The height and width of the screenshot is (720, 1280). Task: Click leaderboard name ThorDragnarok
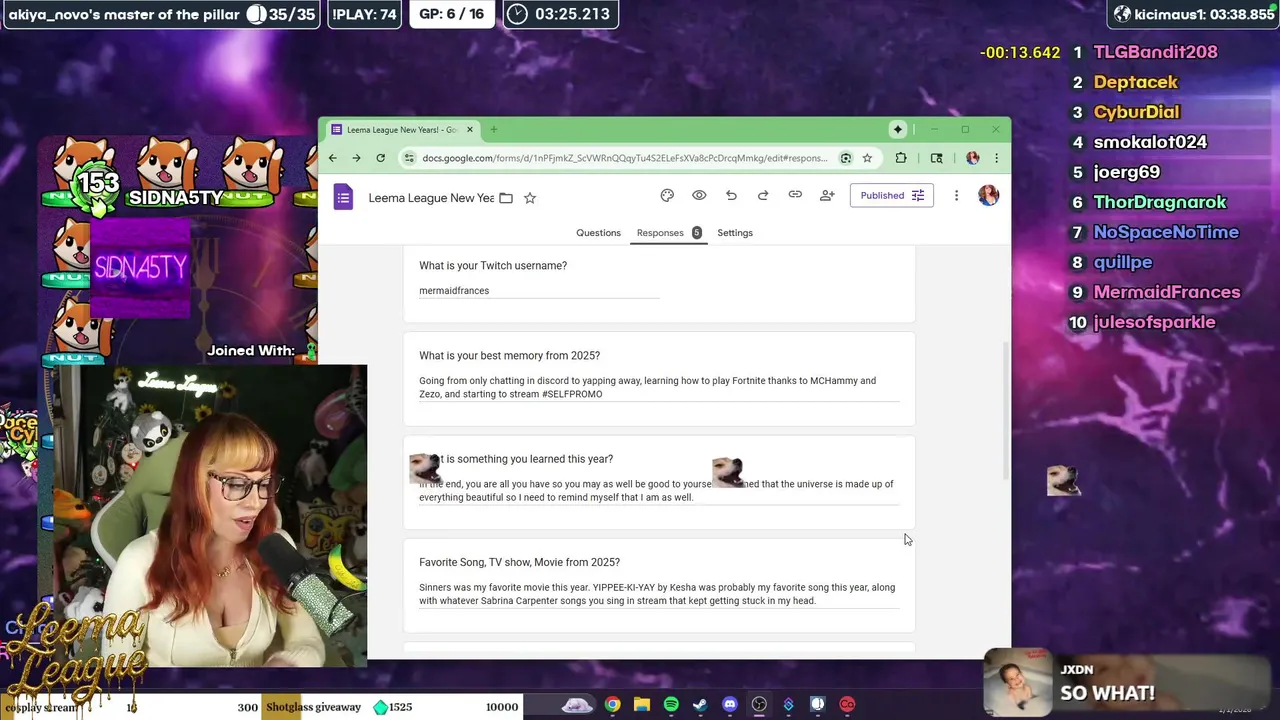tap(1160, 202)
